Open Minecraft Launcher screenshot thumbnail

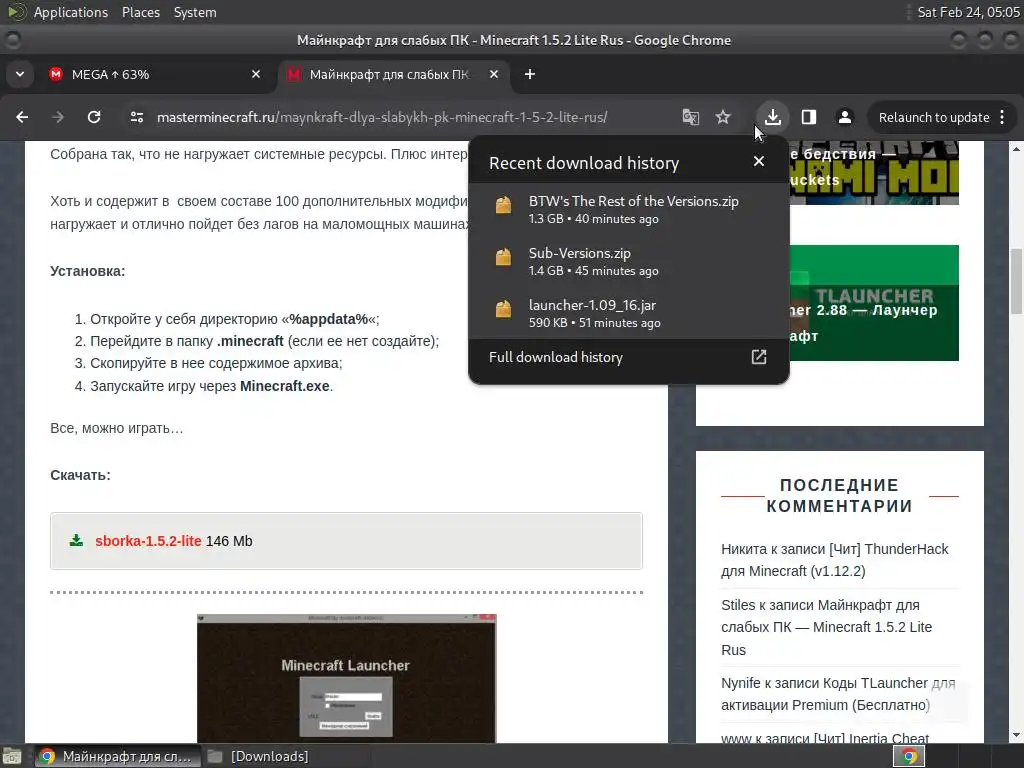pos(346,678)
